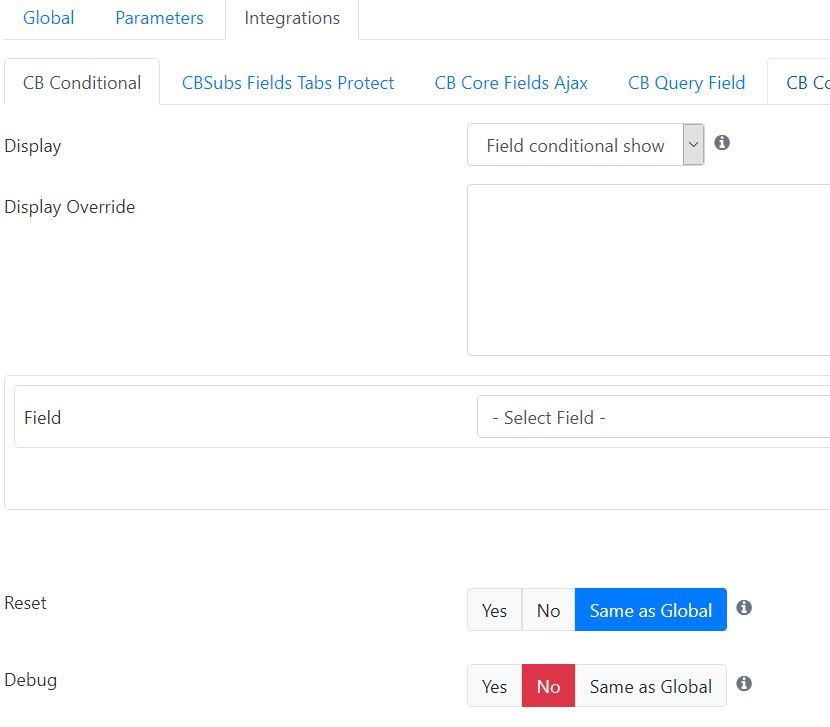This screenshot has height=727, width=830.
Task: Set Reset to No
Action: coord(548,610)
